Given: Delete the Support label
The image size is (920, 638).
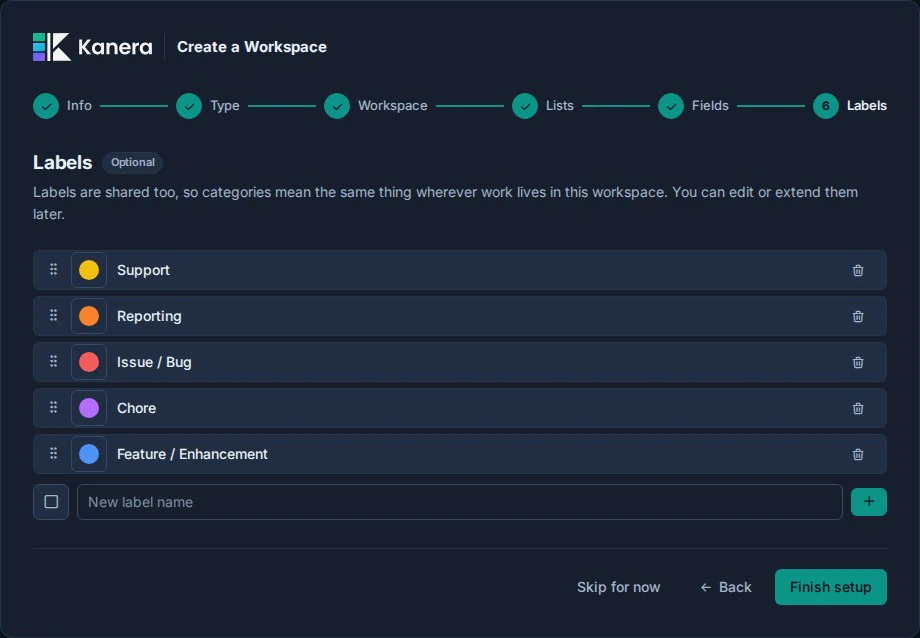Looking at the screenshot, I should point(858,270).
